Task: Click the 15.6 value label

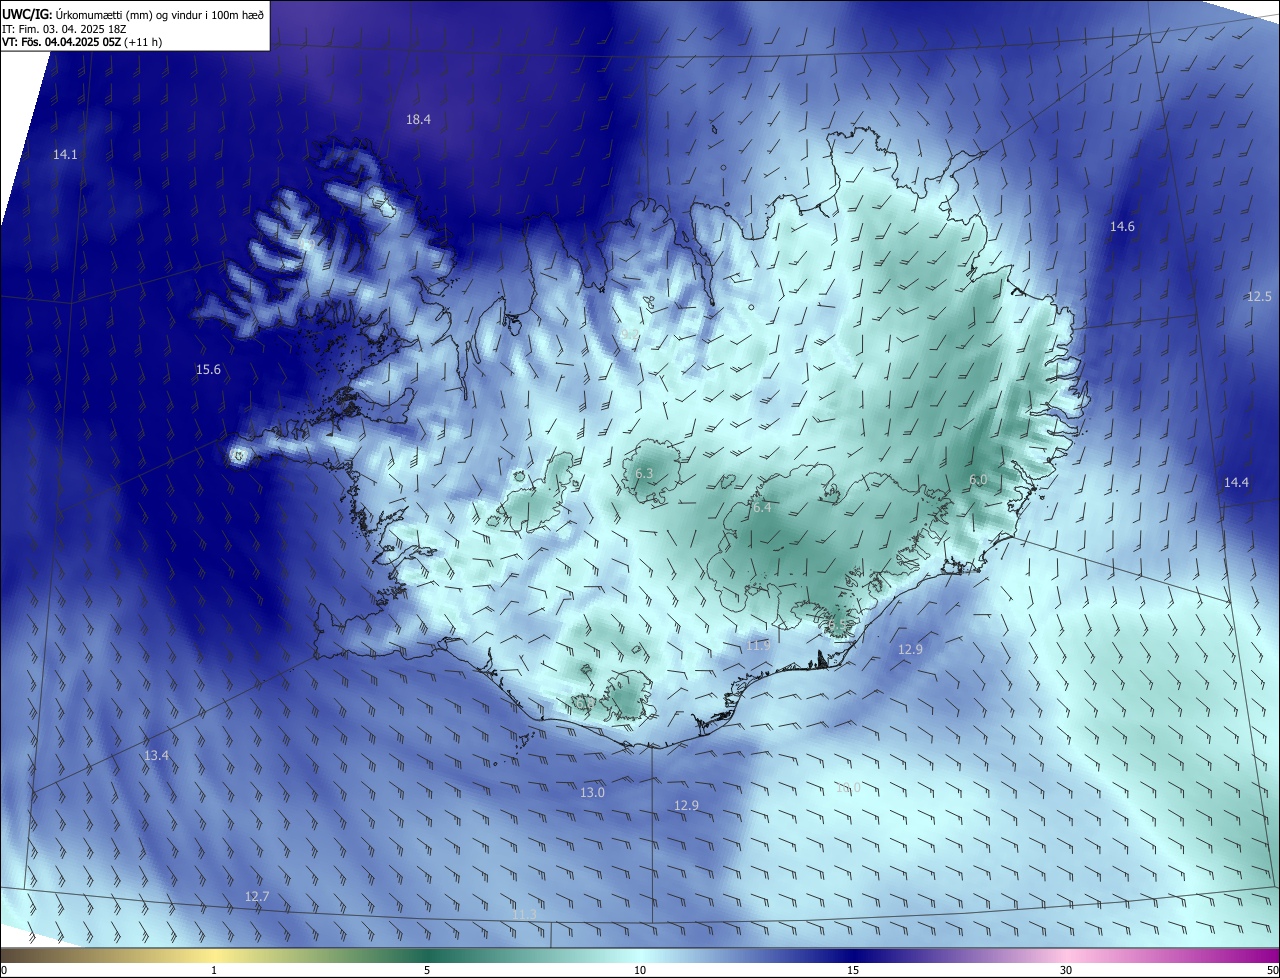Action: pyautogui.click(x=208, y=370)
